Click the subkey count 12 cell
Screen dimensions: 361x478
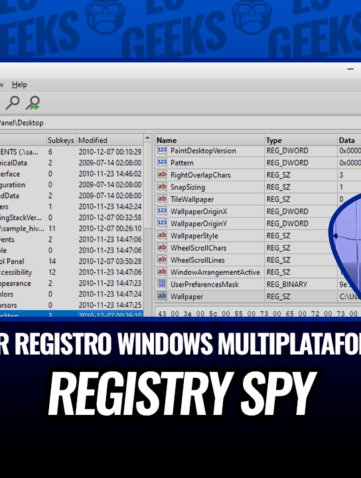pyautogui.click(x=52, y=272)
